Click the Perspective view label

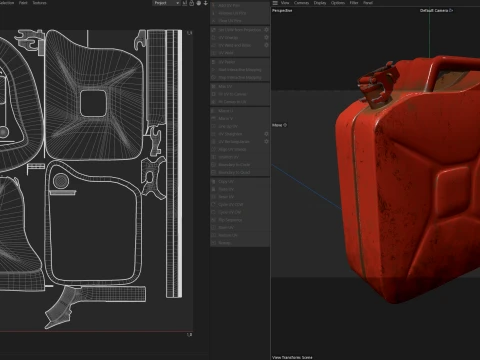point(282,11)
